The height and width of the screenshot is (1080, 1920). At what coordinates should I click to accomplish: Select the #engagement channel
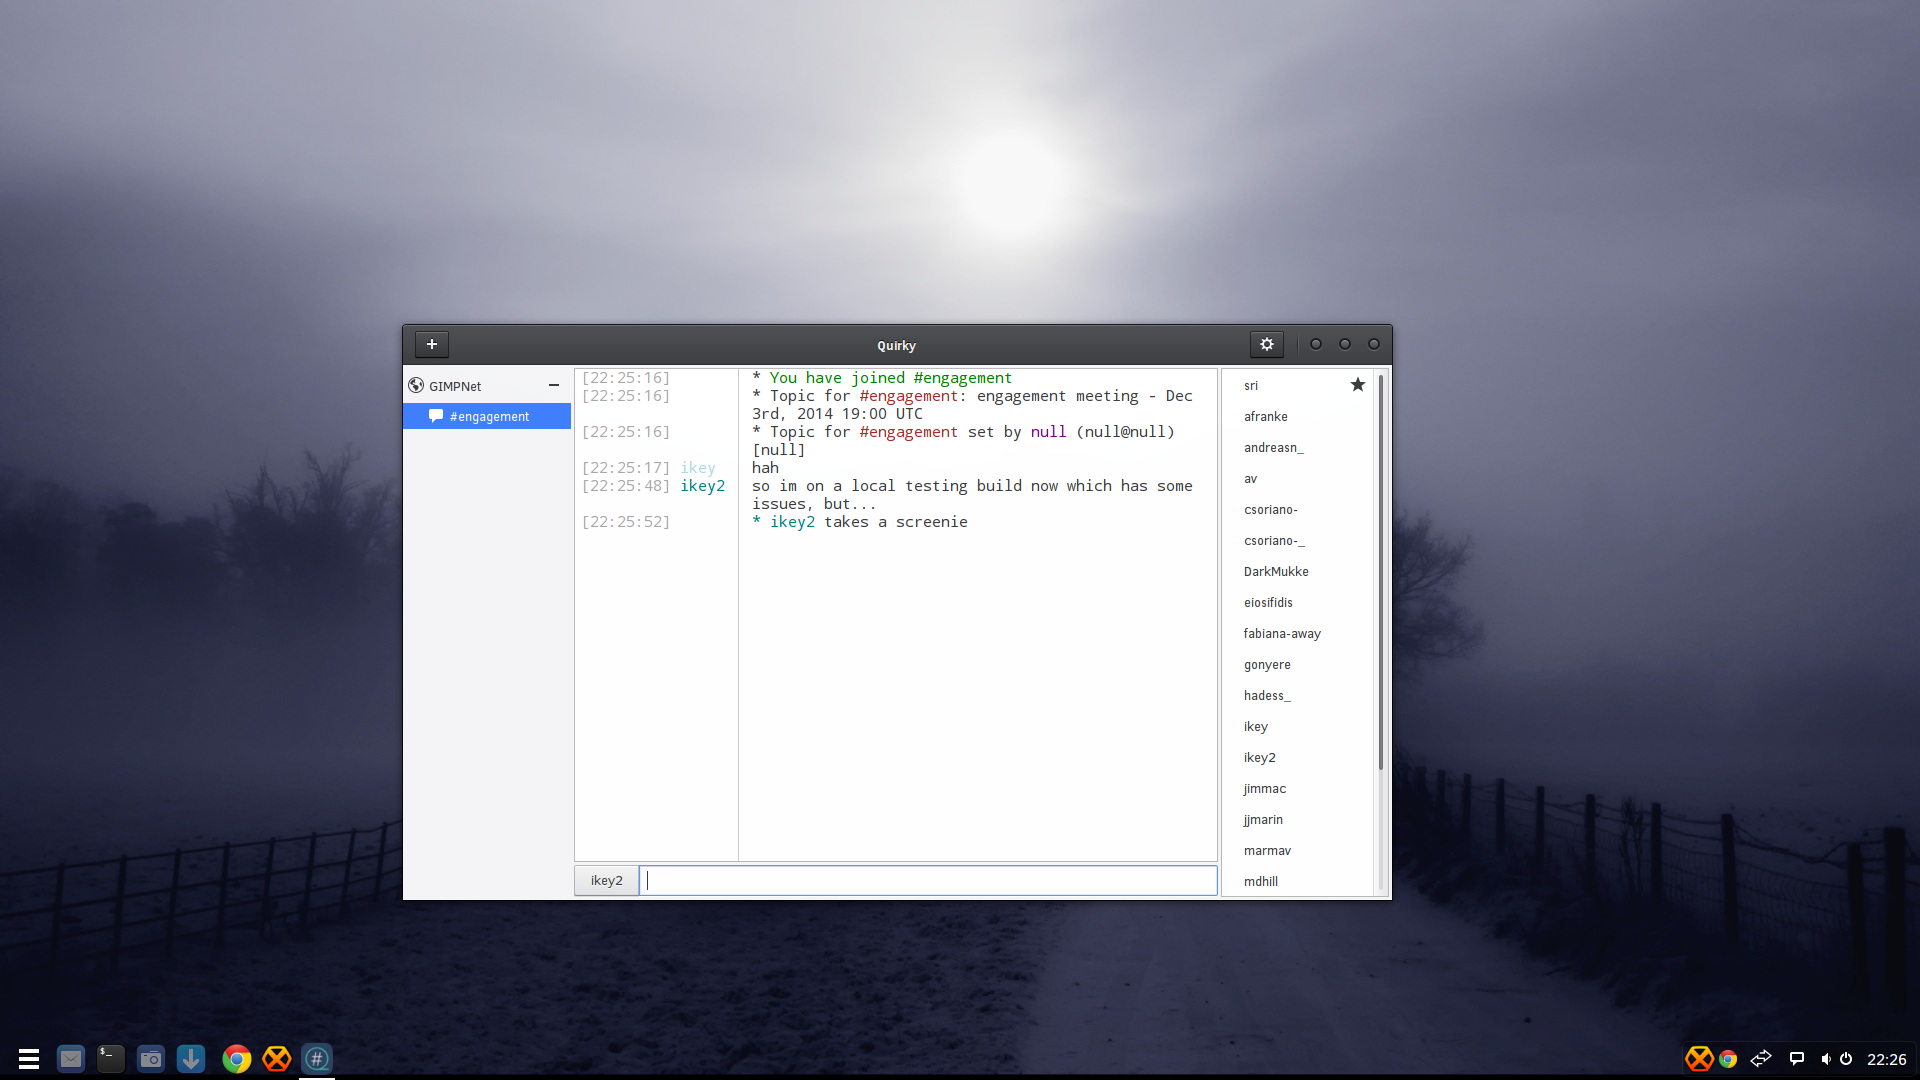(x=487, y=416)
